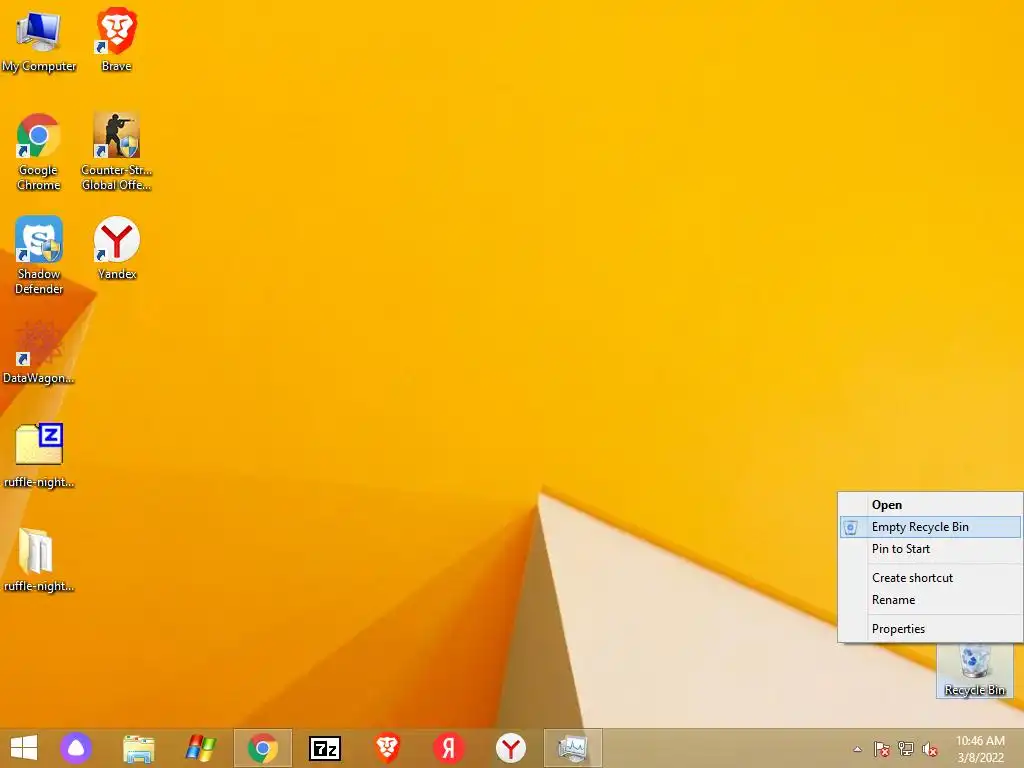Open the red Yandex Я taskbar icon

pos(449,748)
